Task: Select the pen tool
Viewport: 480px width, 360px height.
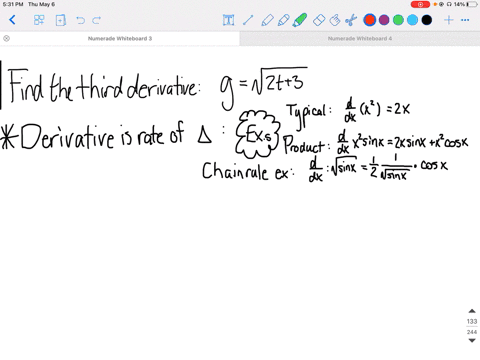Action: coord(283,20)
